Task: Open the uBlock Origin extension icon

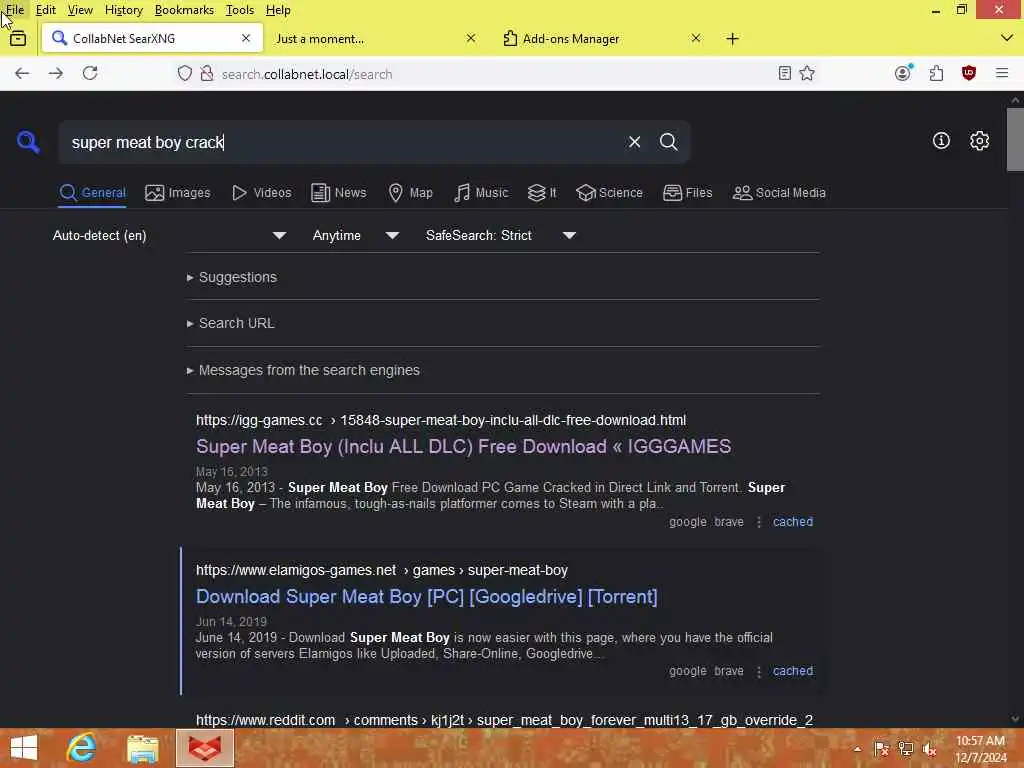Action: point(969,73)
